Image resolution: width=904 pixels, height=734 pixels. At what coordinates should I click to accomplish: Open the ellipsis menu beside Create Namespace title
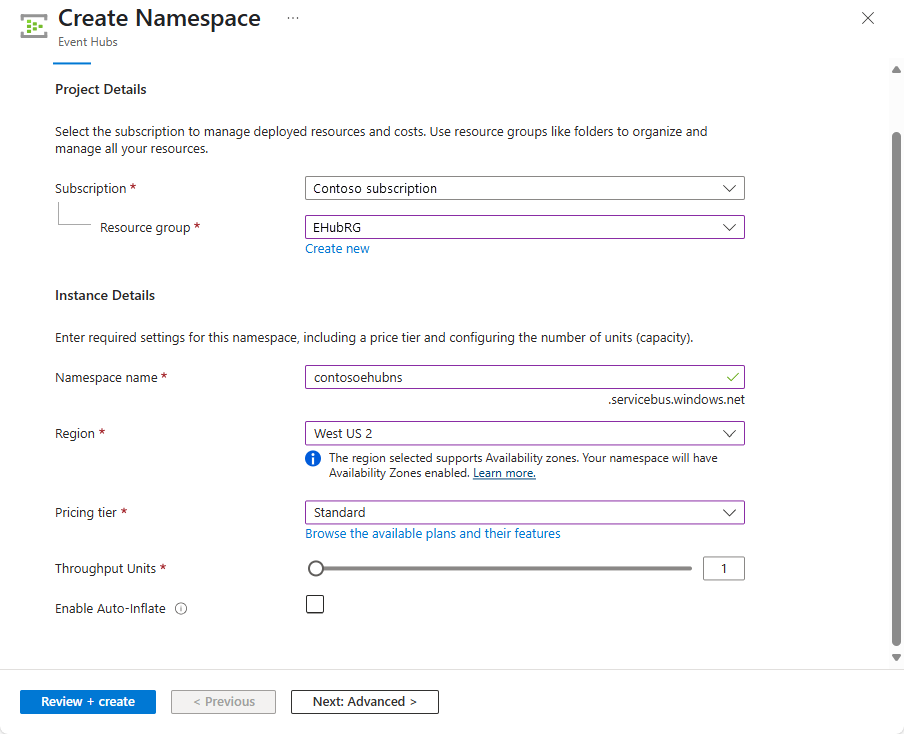292,18
